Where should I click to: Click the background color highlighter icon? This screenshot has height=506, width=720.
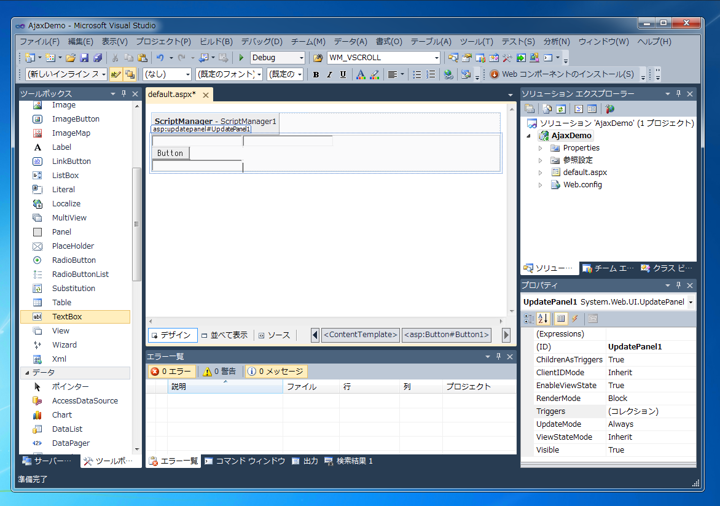375,74
